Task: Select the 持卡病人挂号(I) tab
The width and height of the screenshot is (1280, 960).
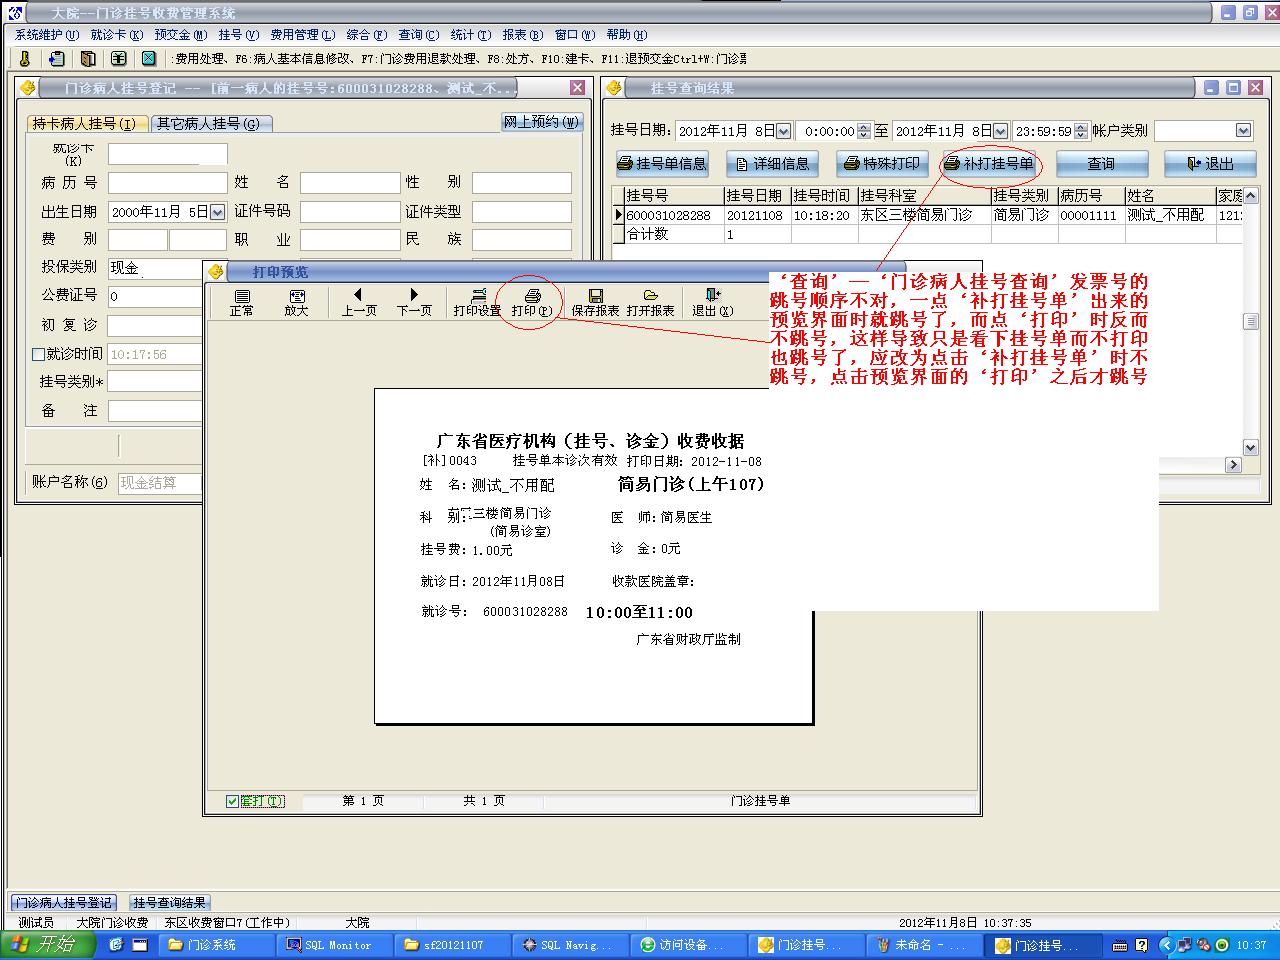Action: pyautogui.click(x=85, y=123)
